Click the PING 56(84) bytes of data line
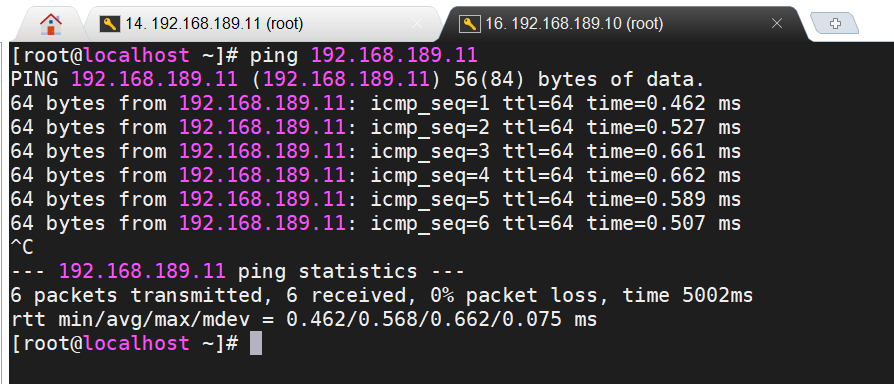Screen dimensions: 894x384 (357, 80)
